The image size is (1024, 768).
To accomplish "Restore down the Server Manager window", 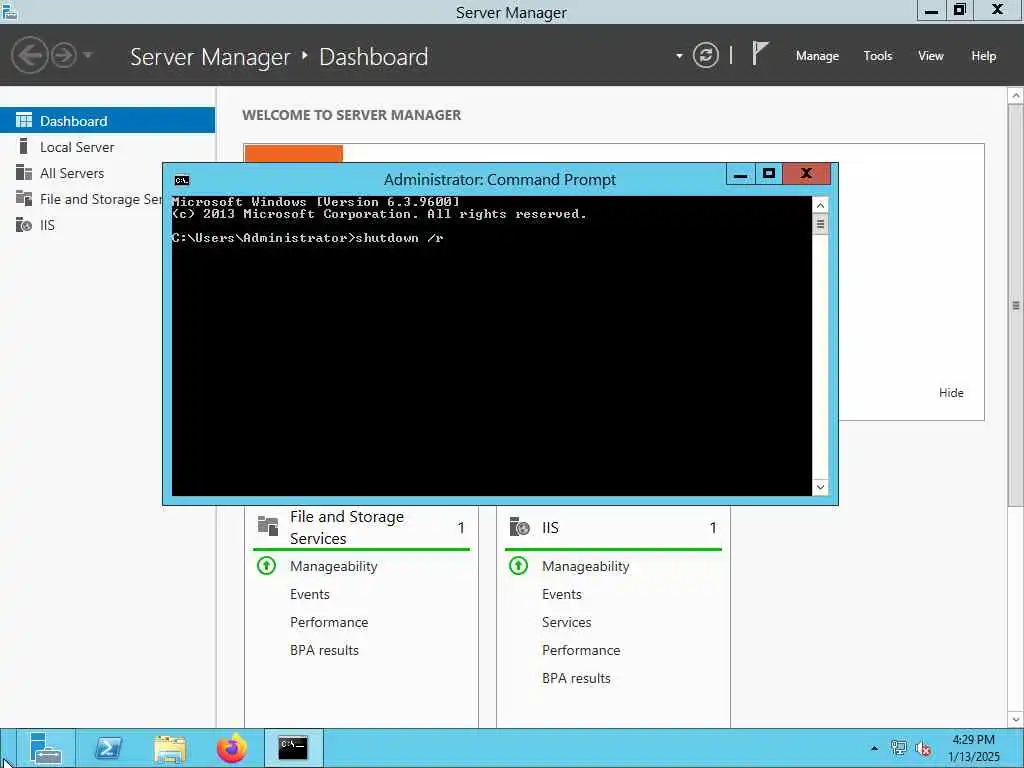I will (x=960, y=10).
